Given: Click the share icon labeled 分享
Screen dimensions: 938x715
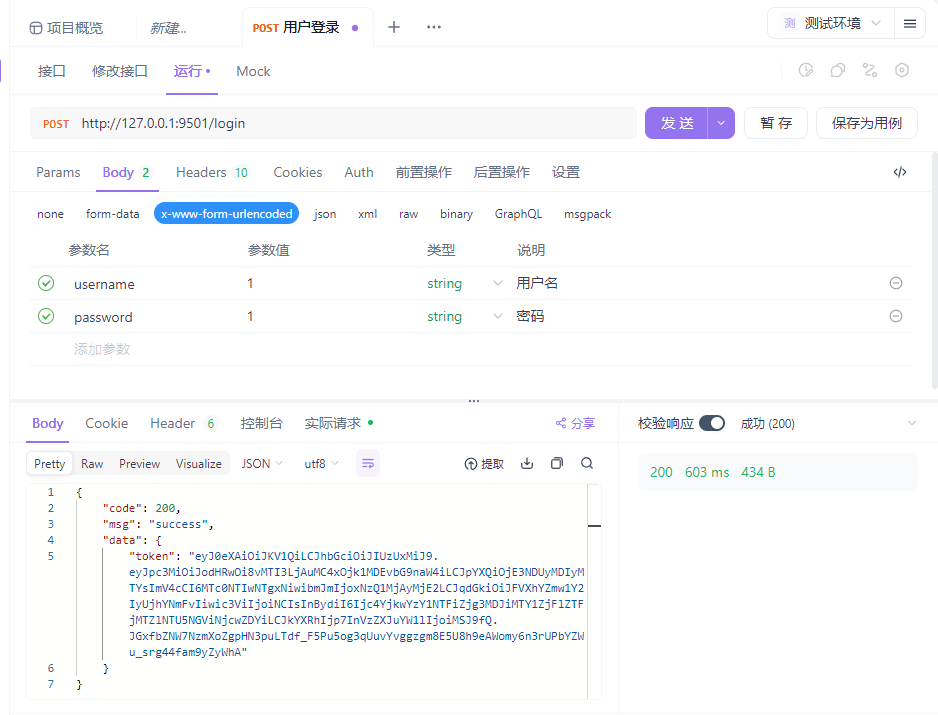Looking at the screenshot, I should click(x=575, y=424).
